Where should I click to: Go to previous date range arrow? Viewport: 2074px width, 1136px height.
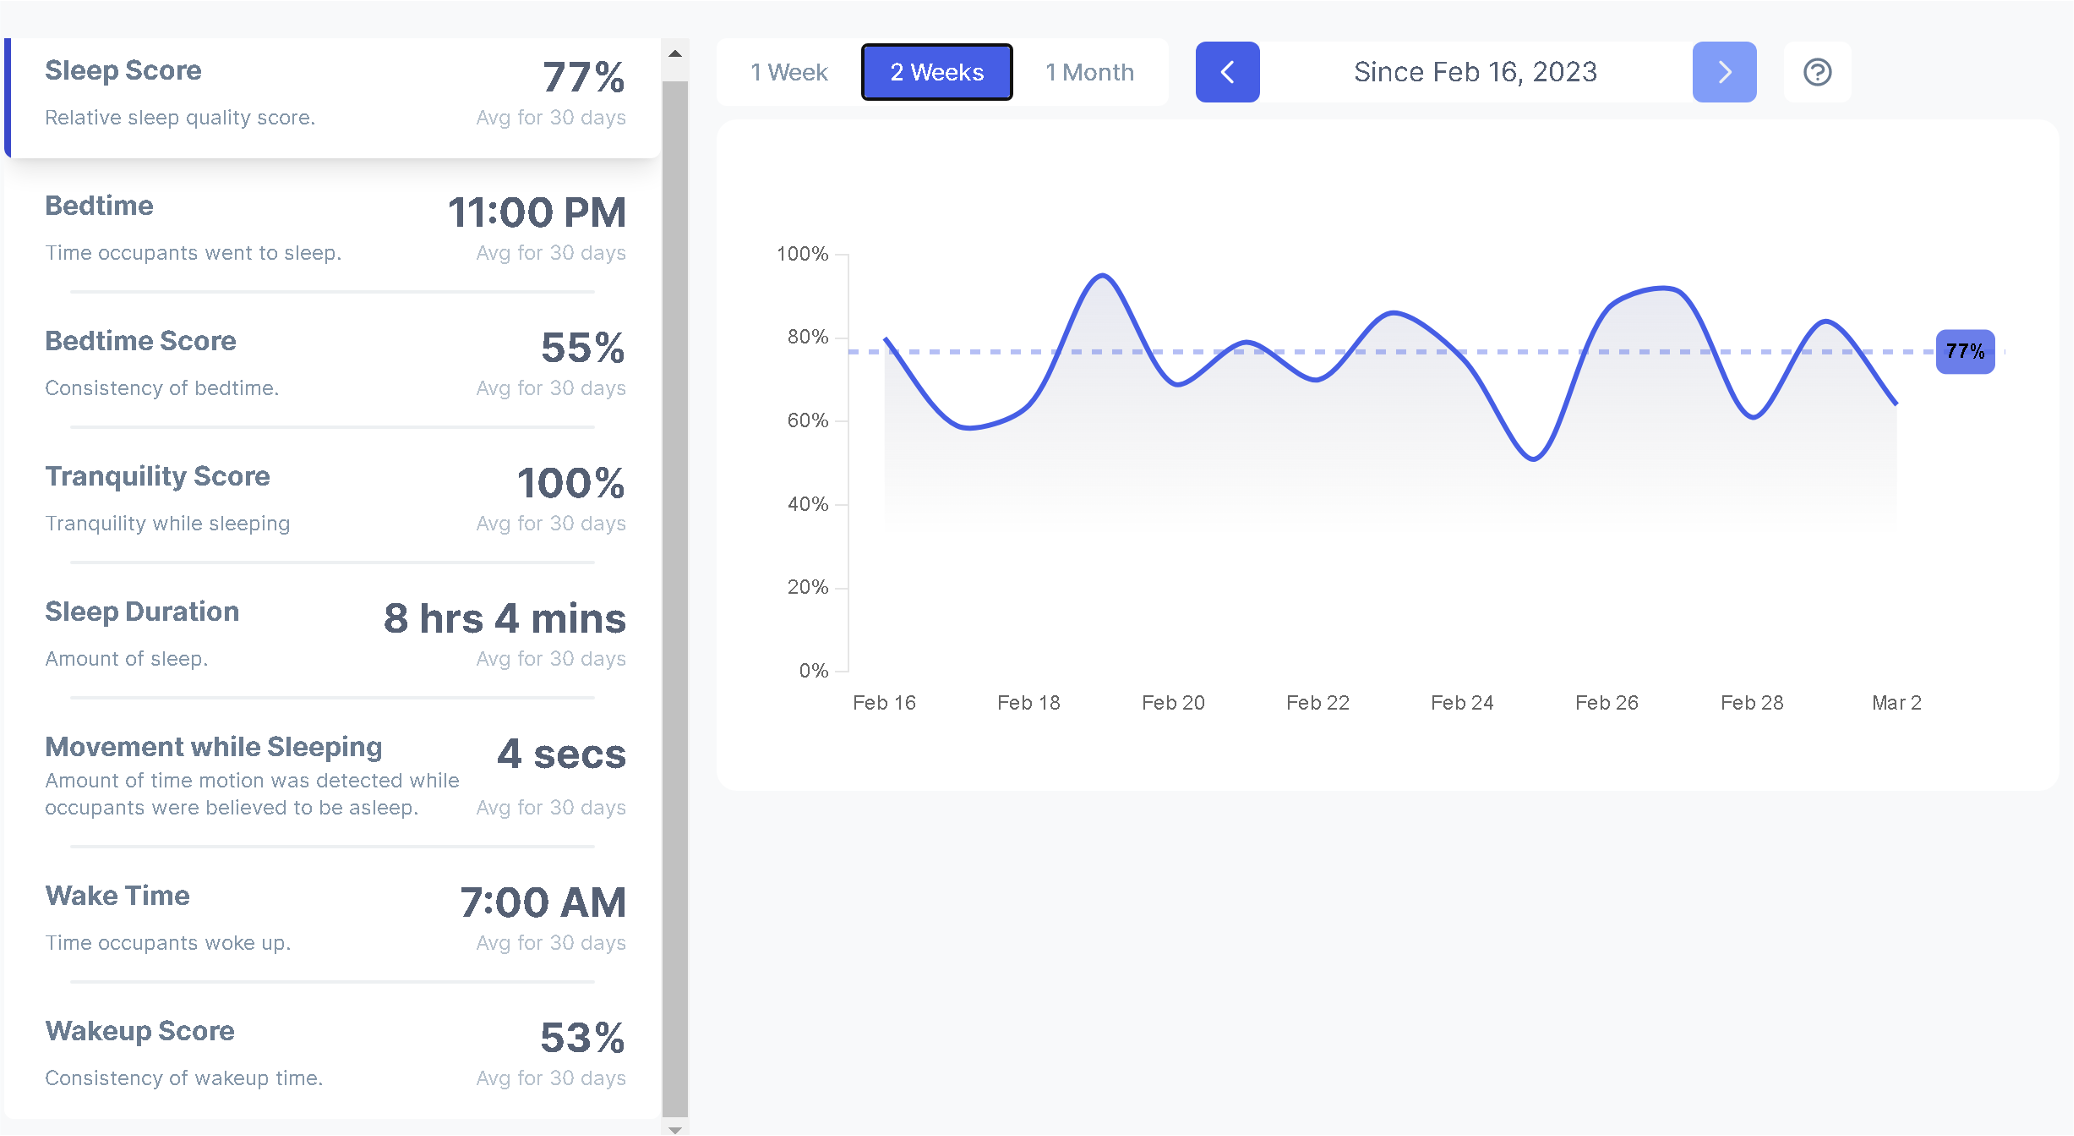(x=1227, y=72)
